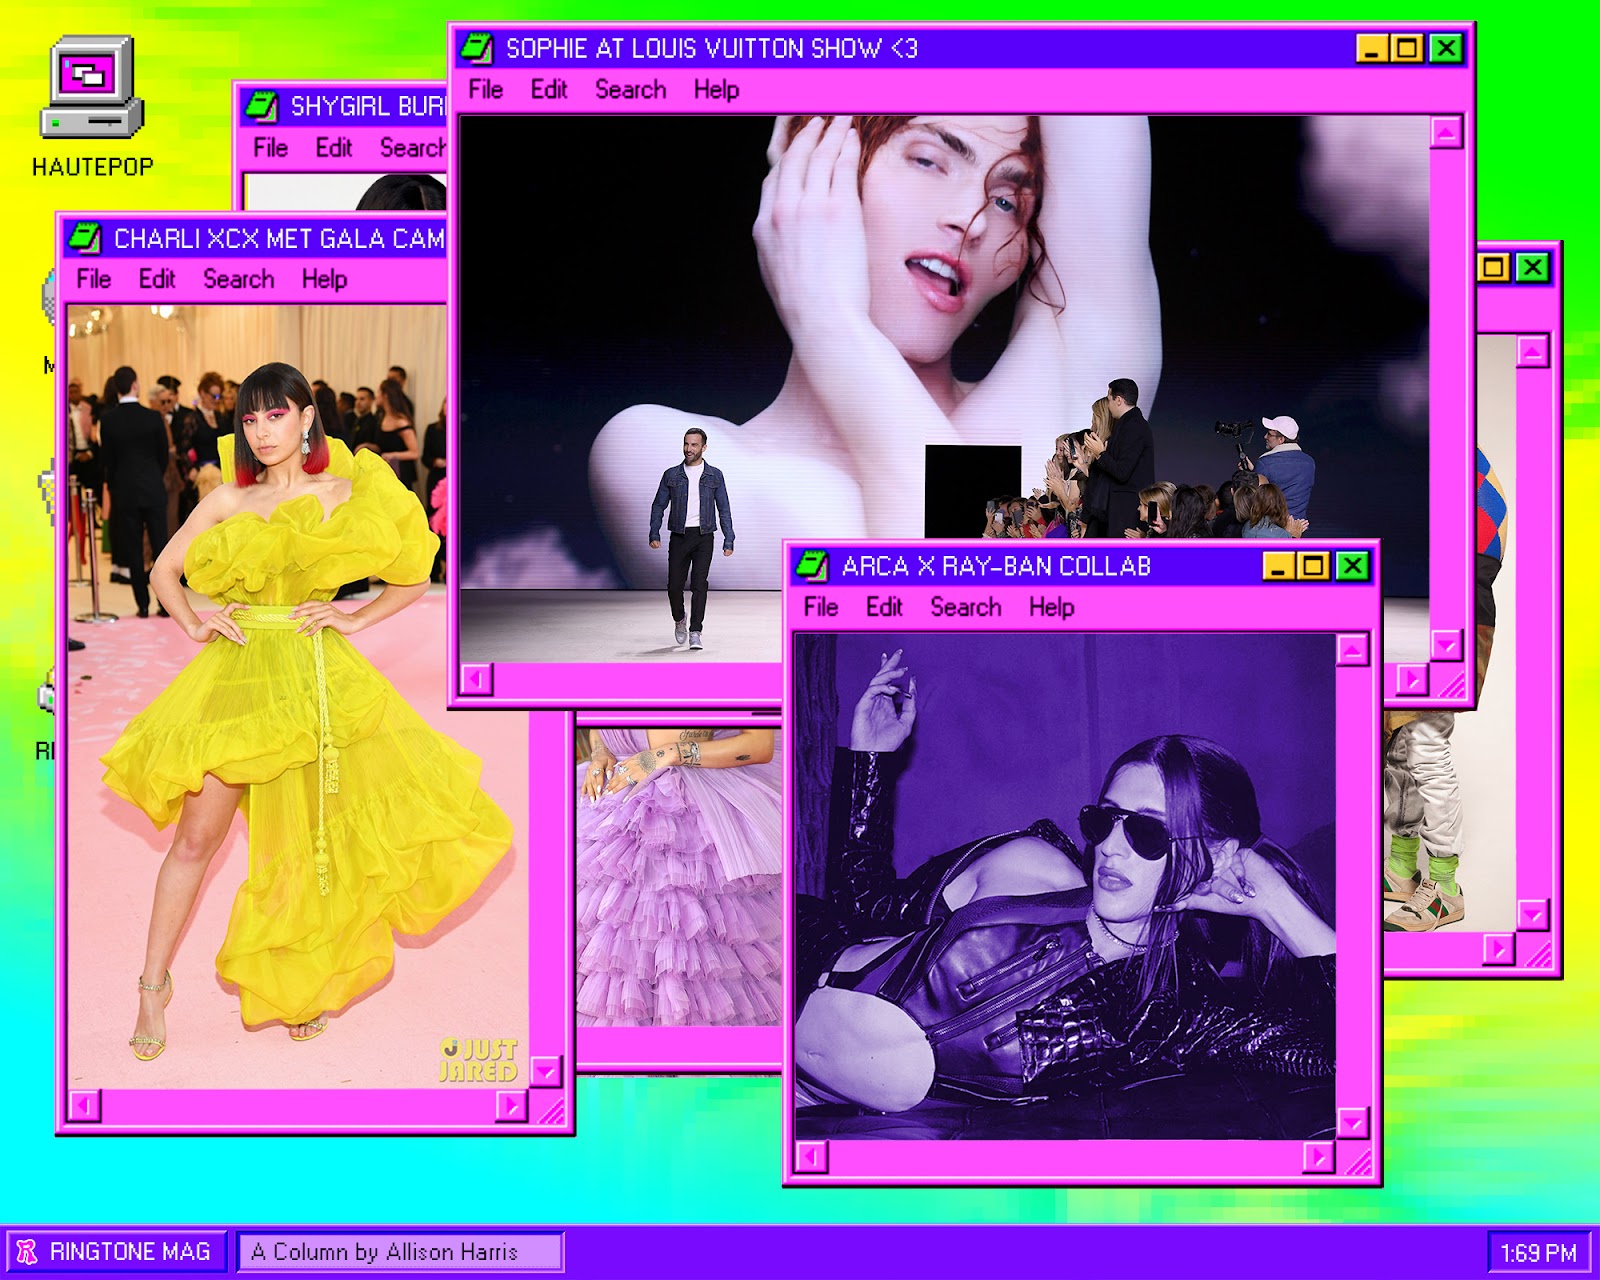Open the Edit menu in the SHYGIRL window
This screenshot has height=1280, width=1600.
coord(334,148)
